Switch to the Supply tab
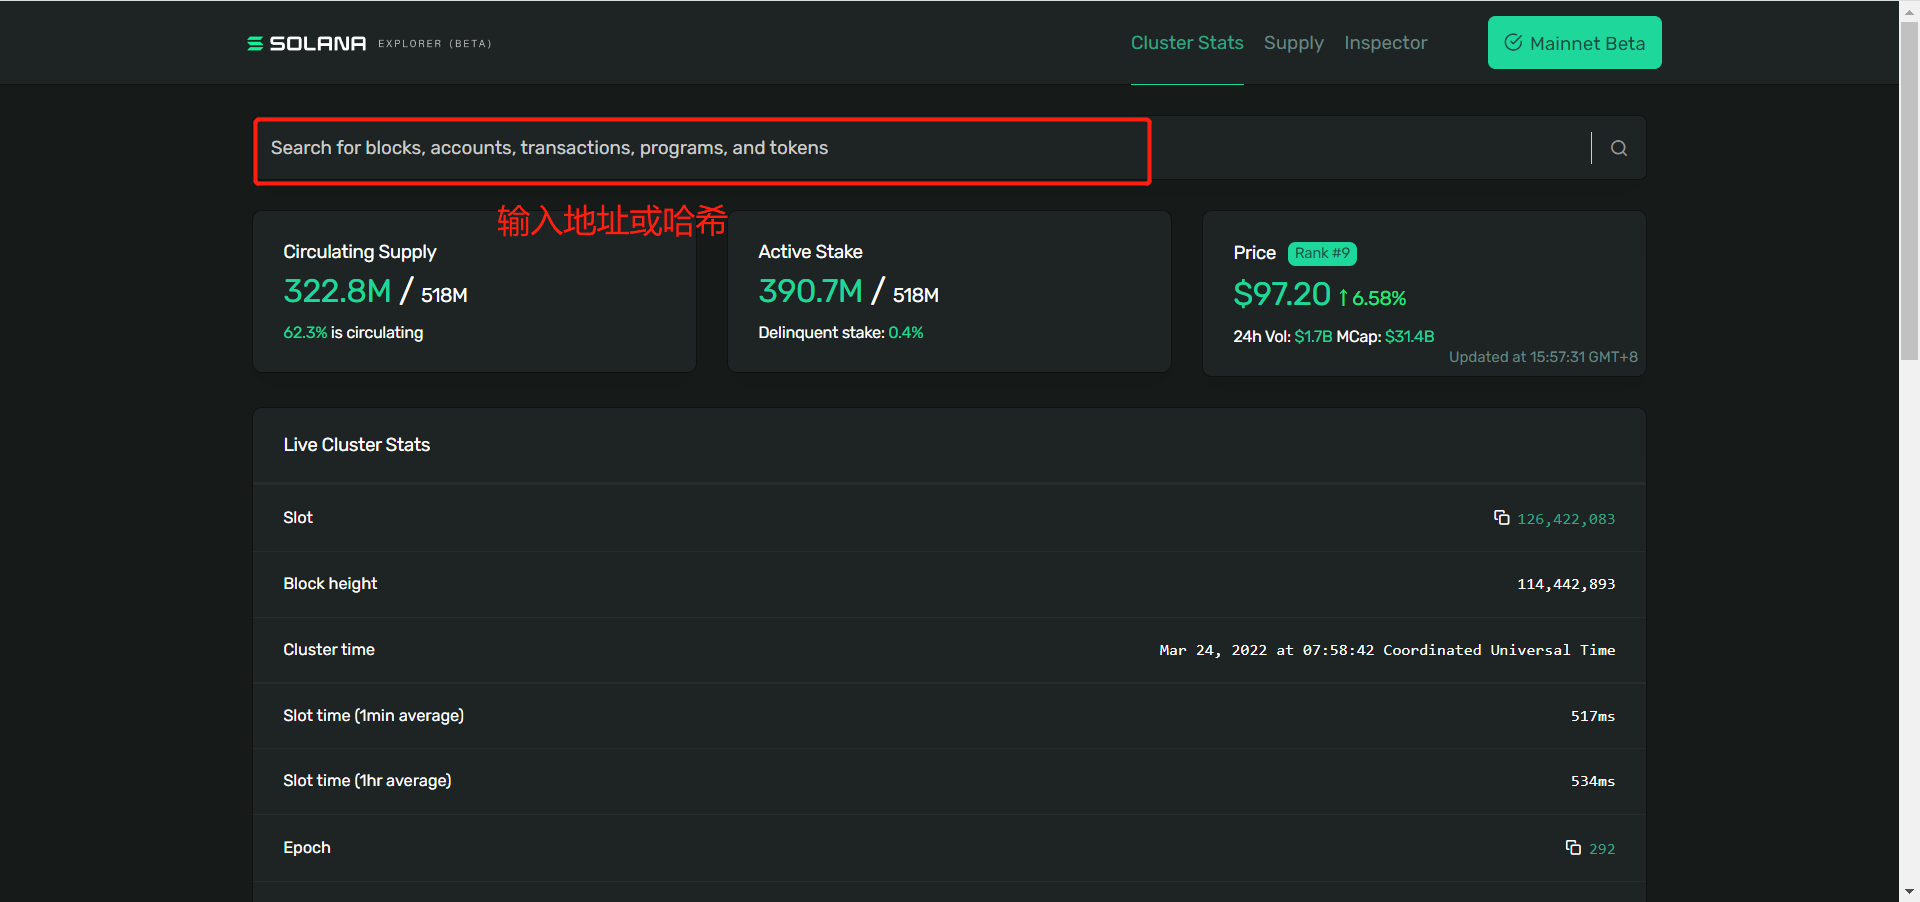 tap(1293, 43)
